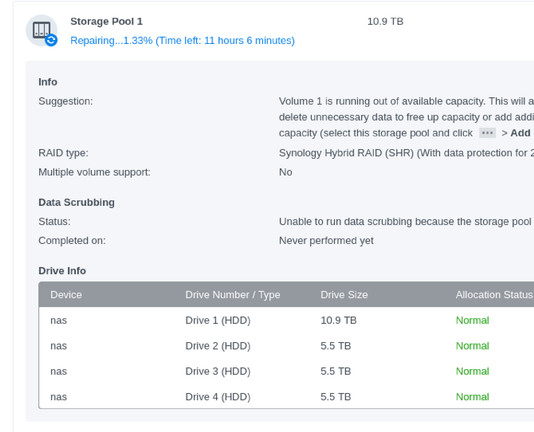Click the Drive Info section heading
534x432 pixels.
tap(62, 271)
